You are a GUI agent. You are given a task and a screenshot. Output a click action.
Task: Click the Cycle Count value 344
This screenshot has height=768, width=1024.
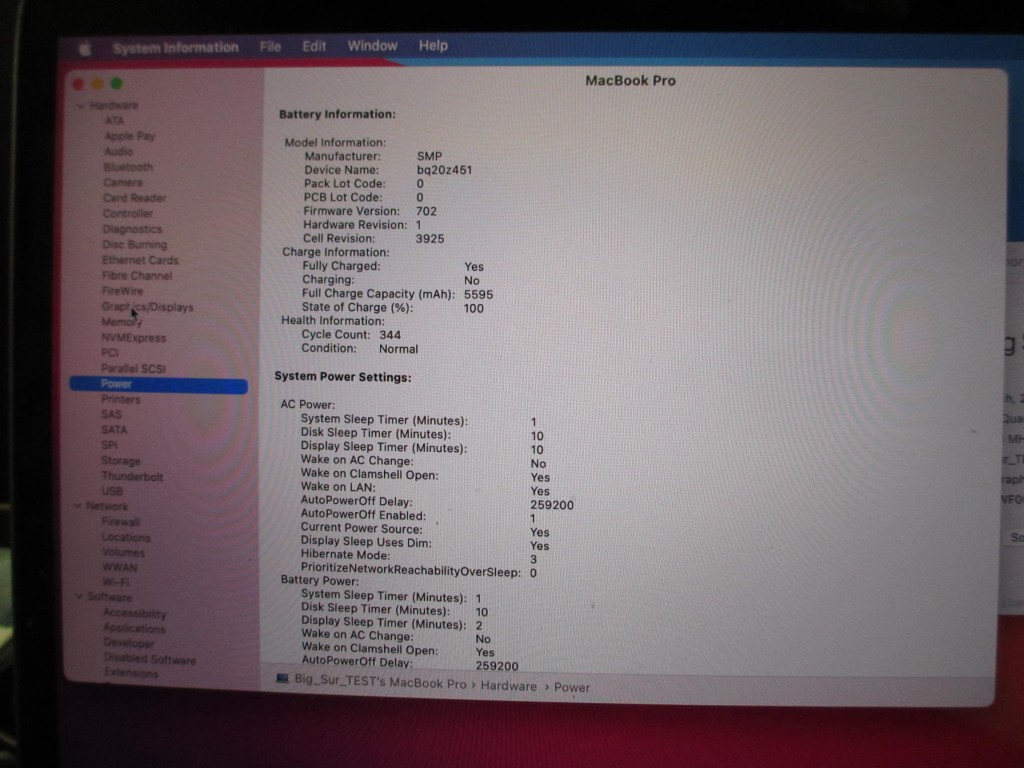390,335
